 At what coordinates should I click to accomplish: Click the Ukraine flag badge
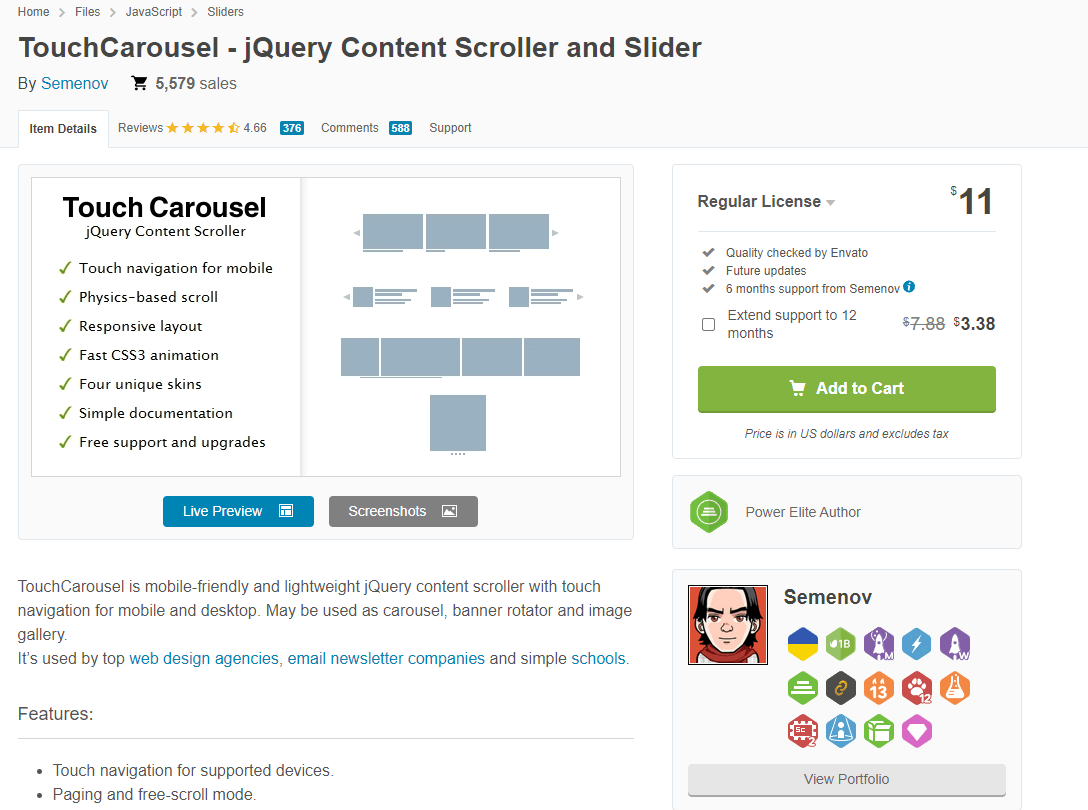803,645
